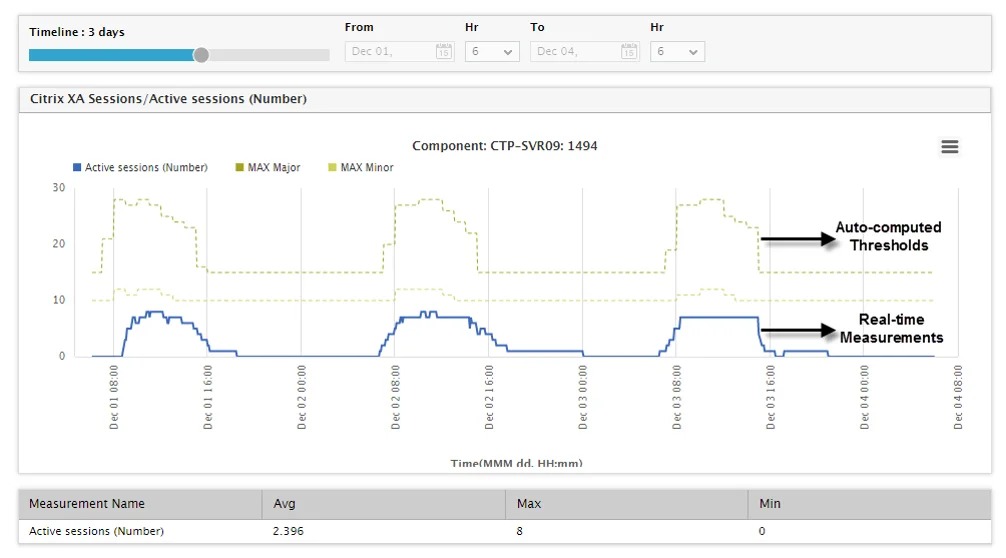1006x558 pixels.
Task: Click the Timeline slider handle
Action: (x=201, y=55)
